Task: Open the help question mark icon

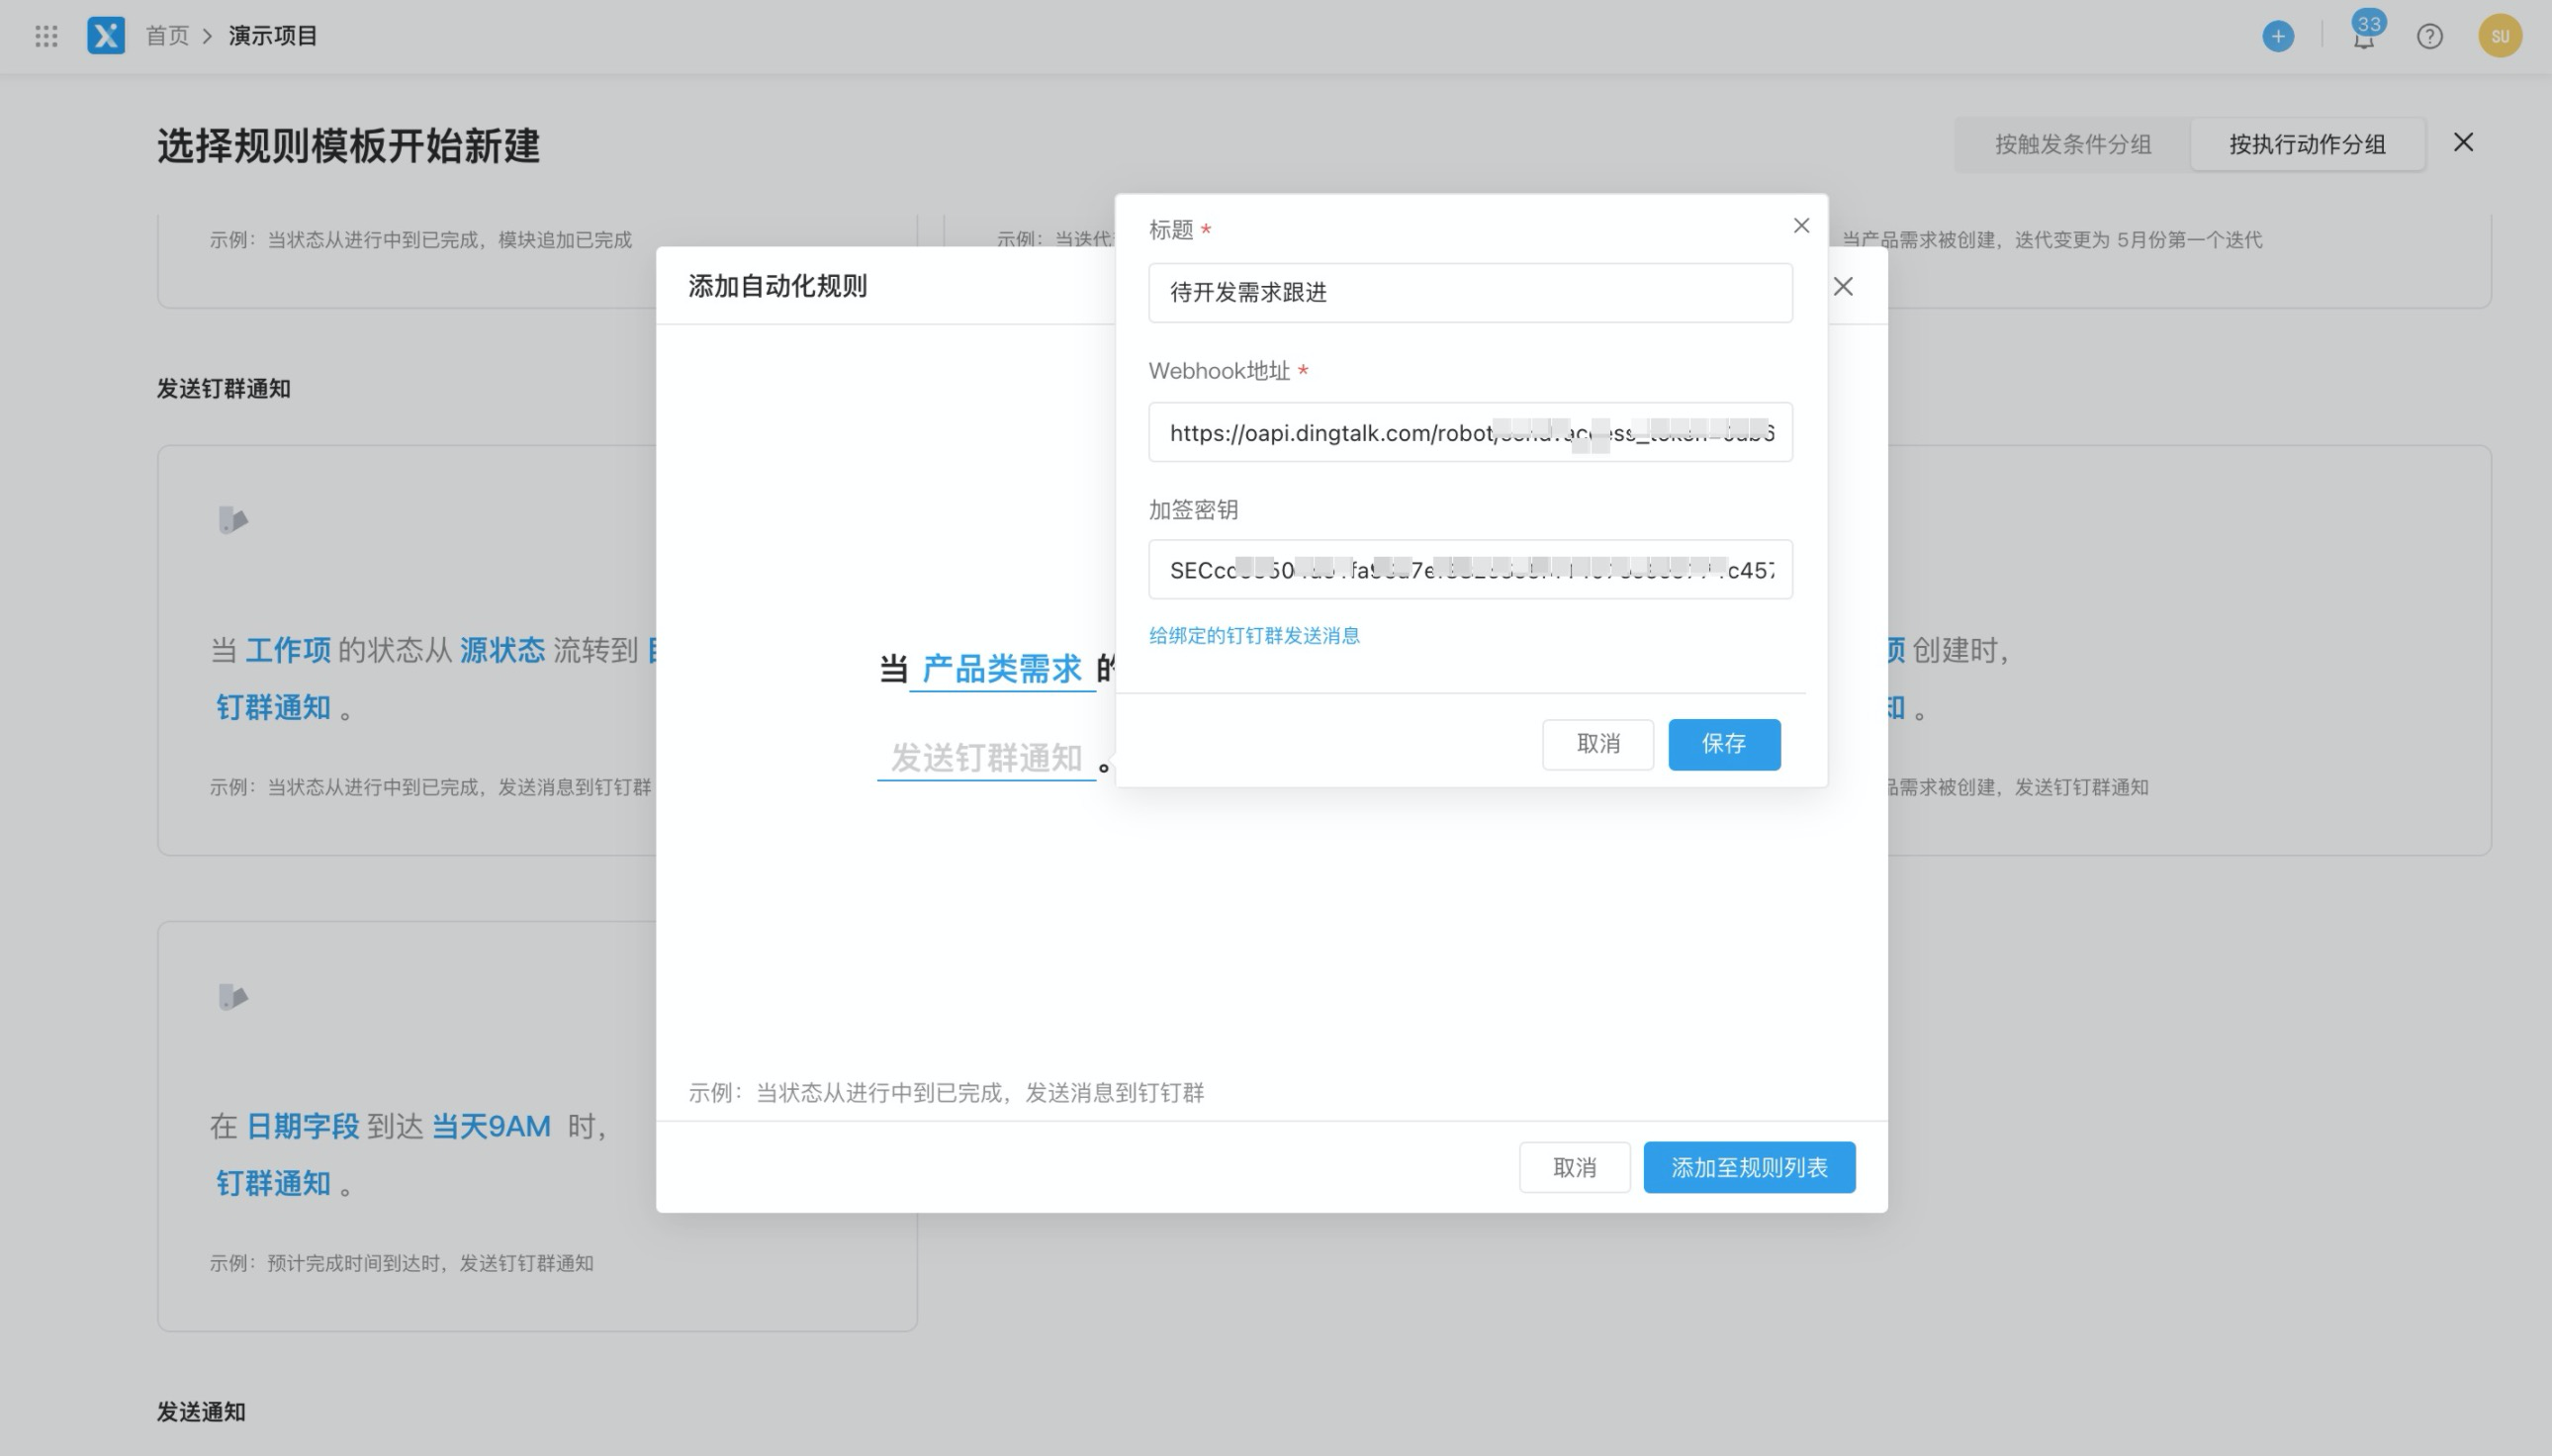Action: (2430, 36)
